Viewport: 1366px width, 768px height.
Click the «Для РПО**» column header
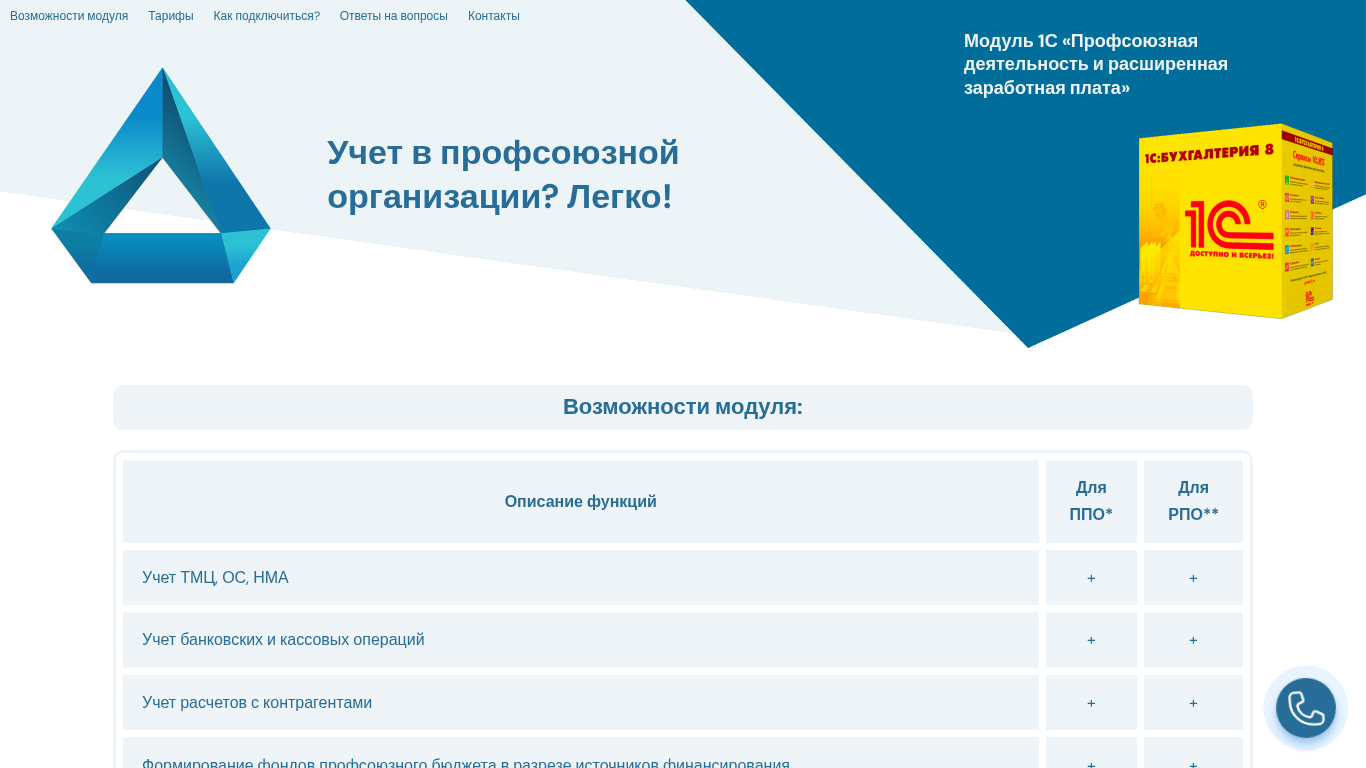[x=1193, y=502]
